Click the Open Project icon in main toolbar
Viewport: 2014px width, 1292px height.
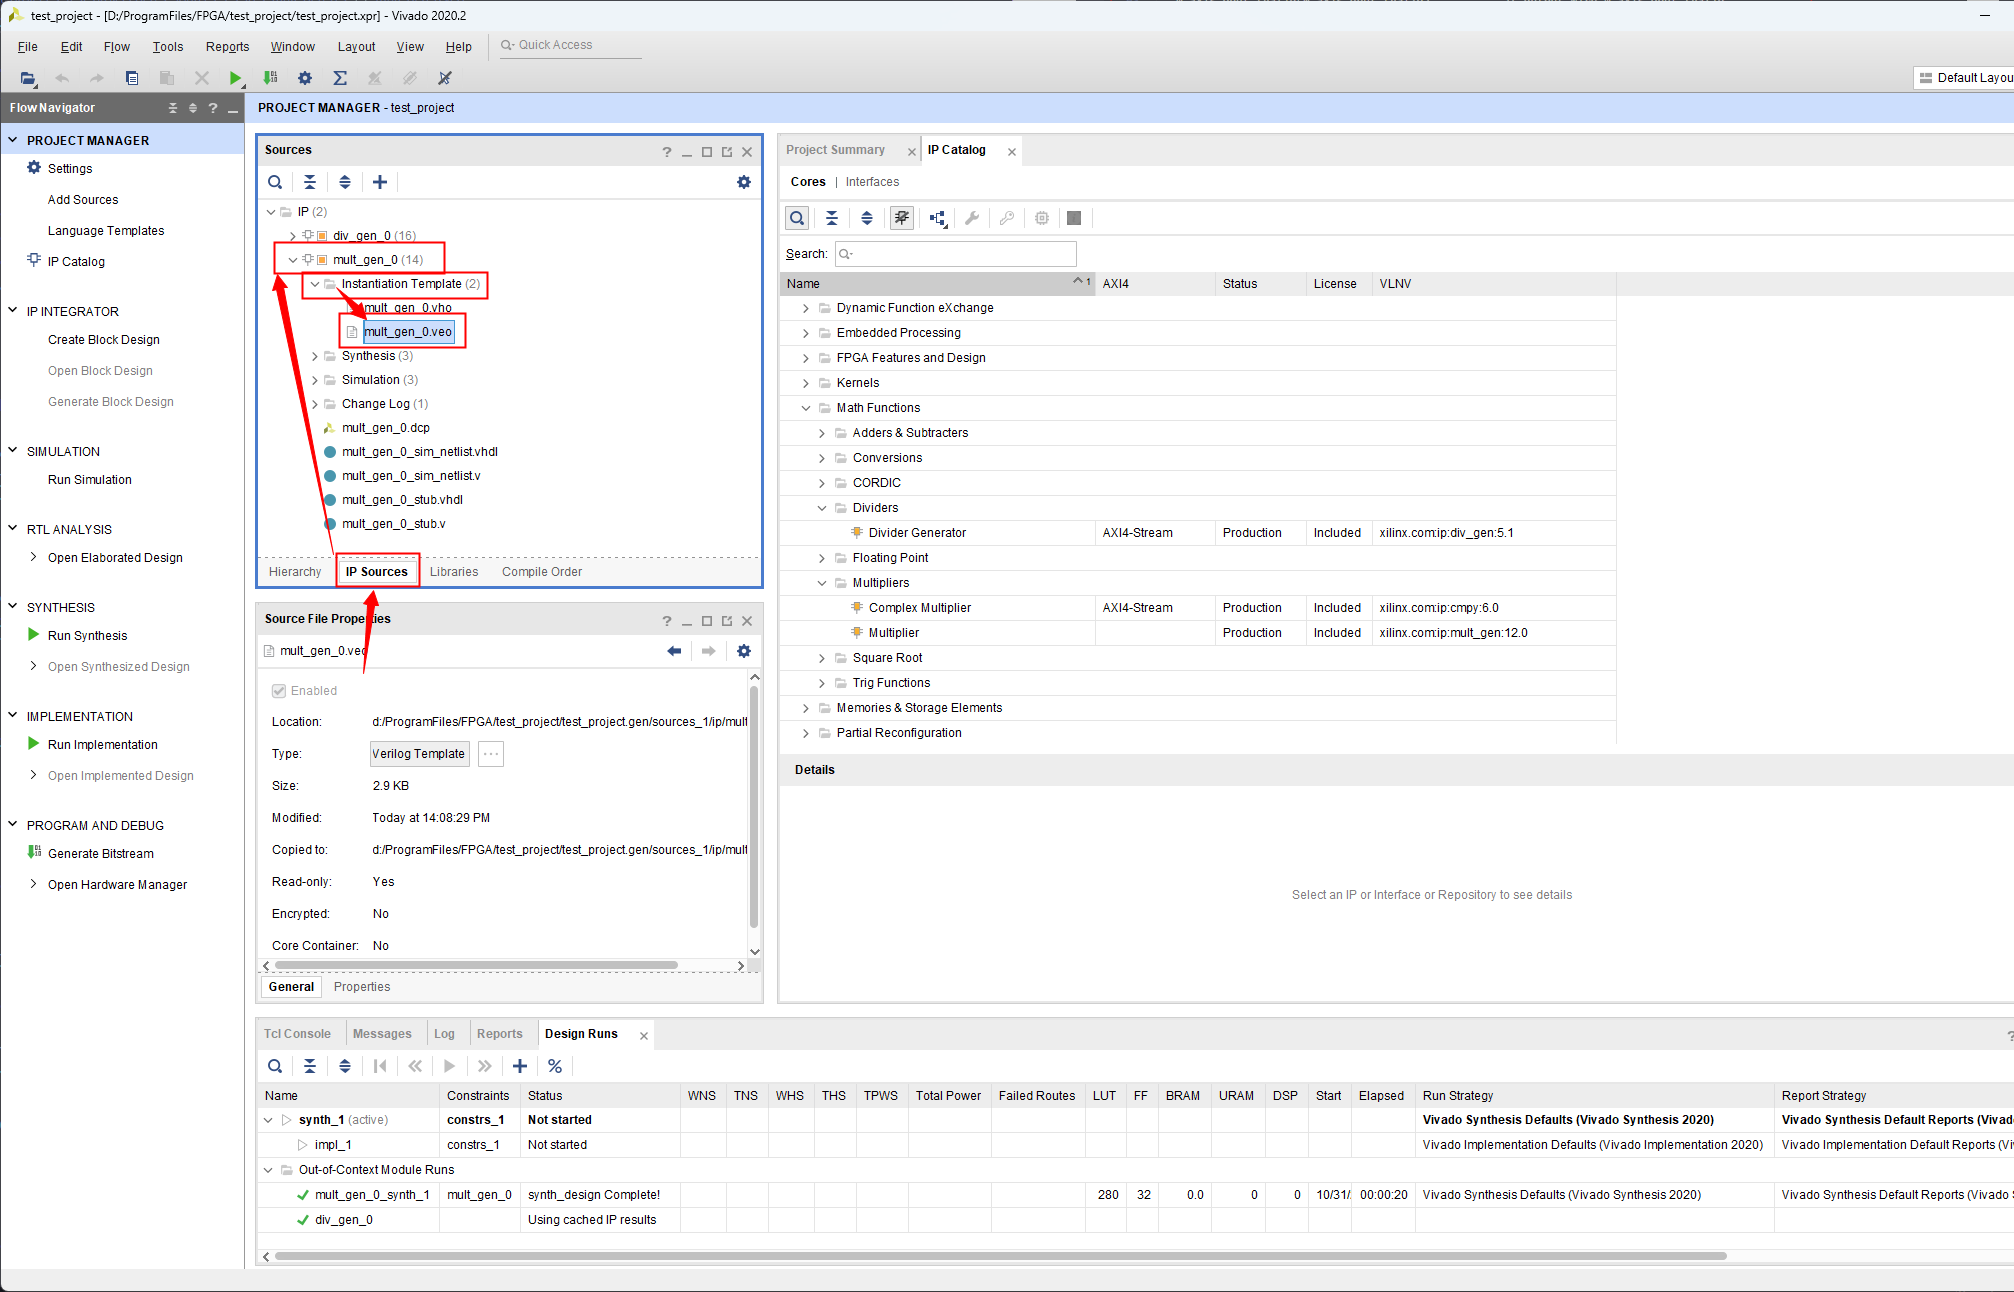pyautogui.click(x=28, y=78)
